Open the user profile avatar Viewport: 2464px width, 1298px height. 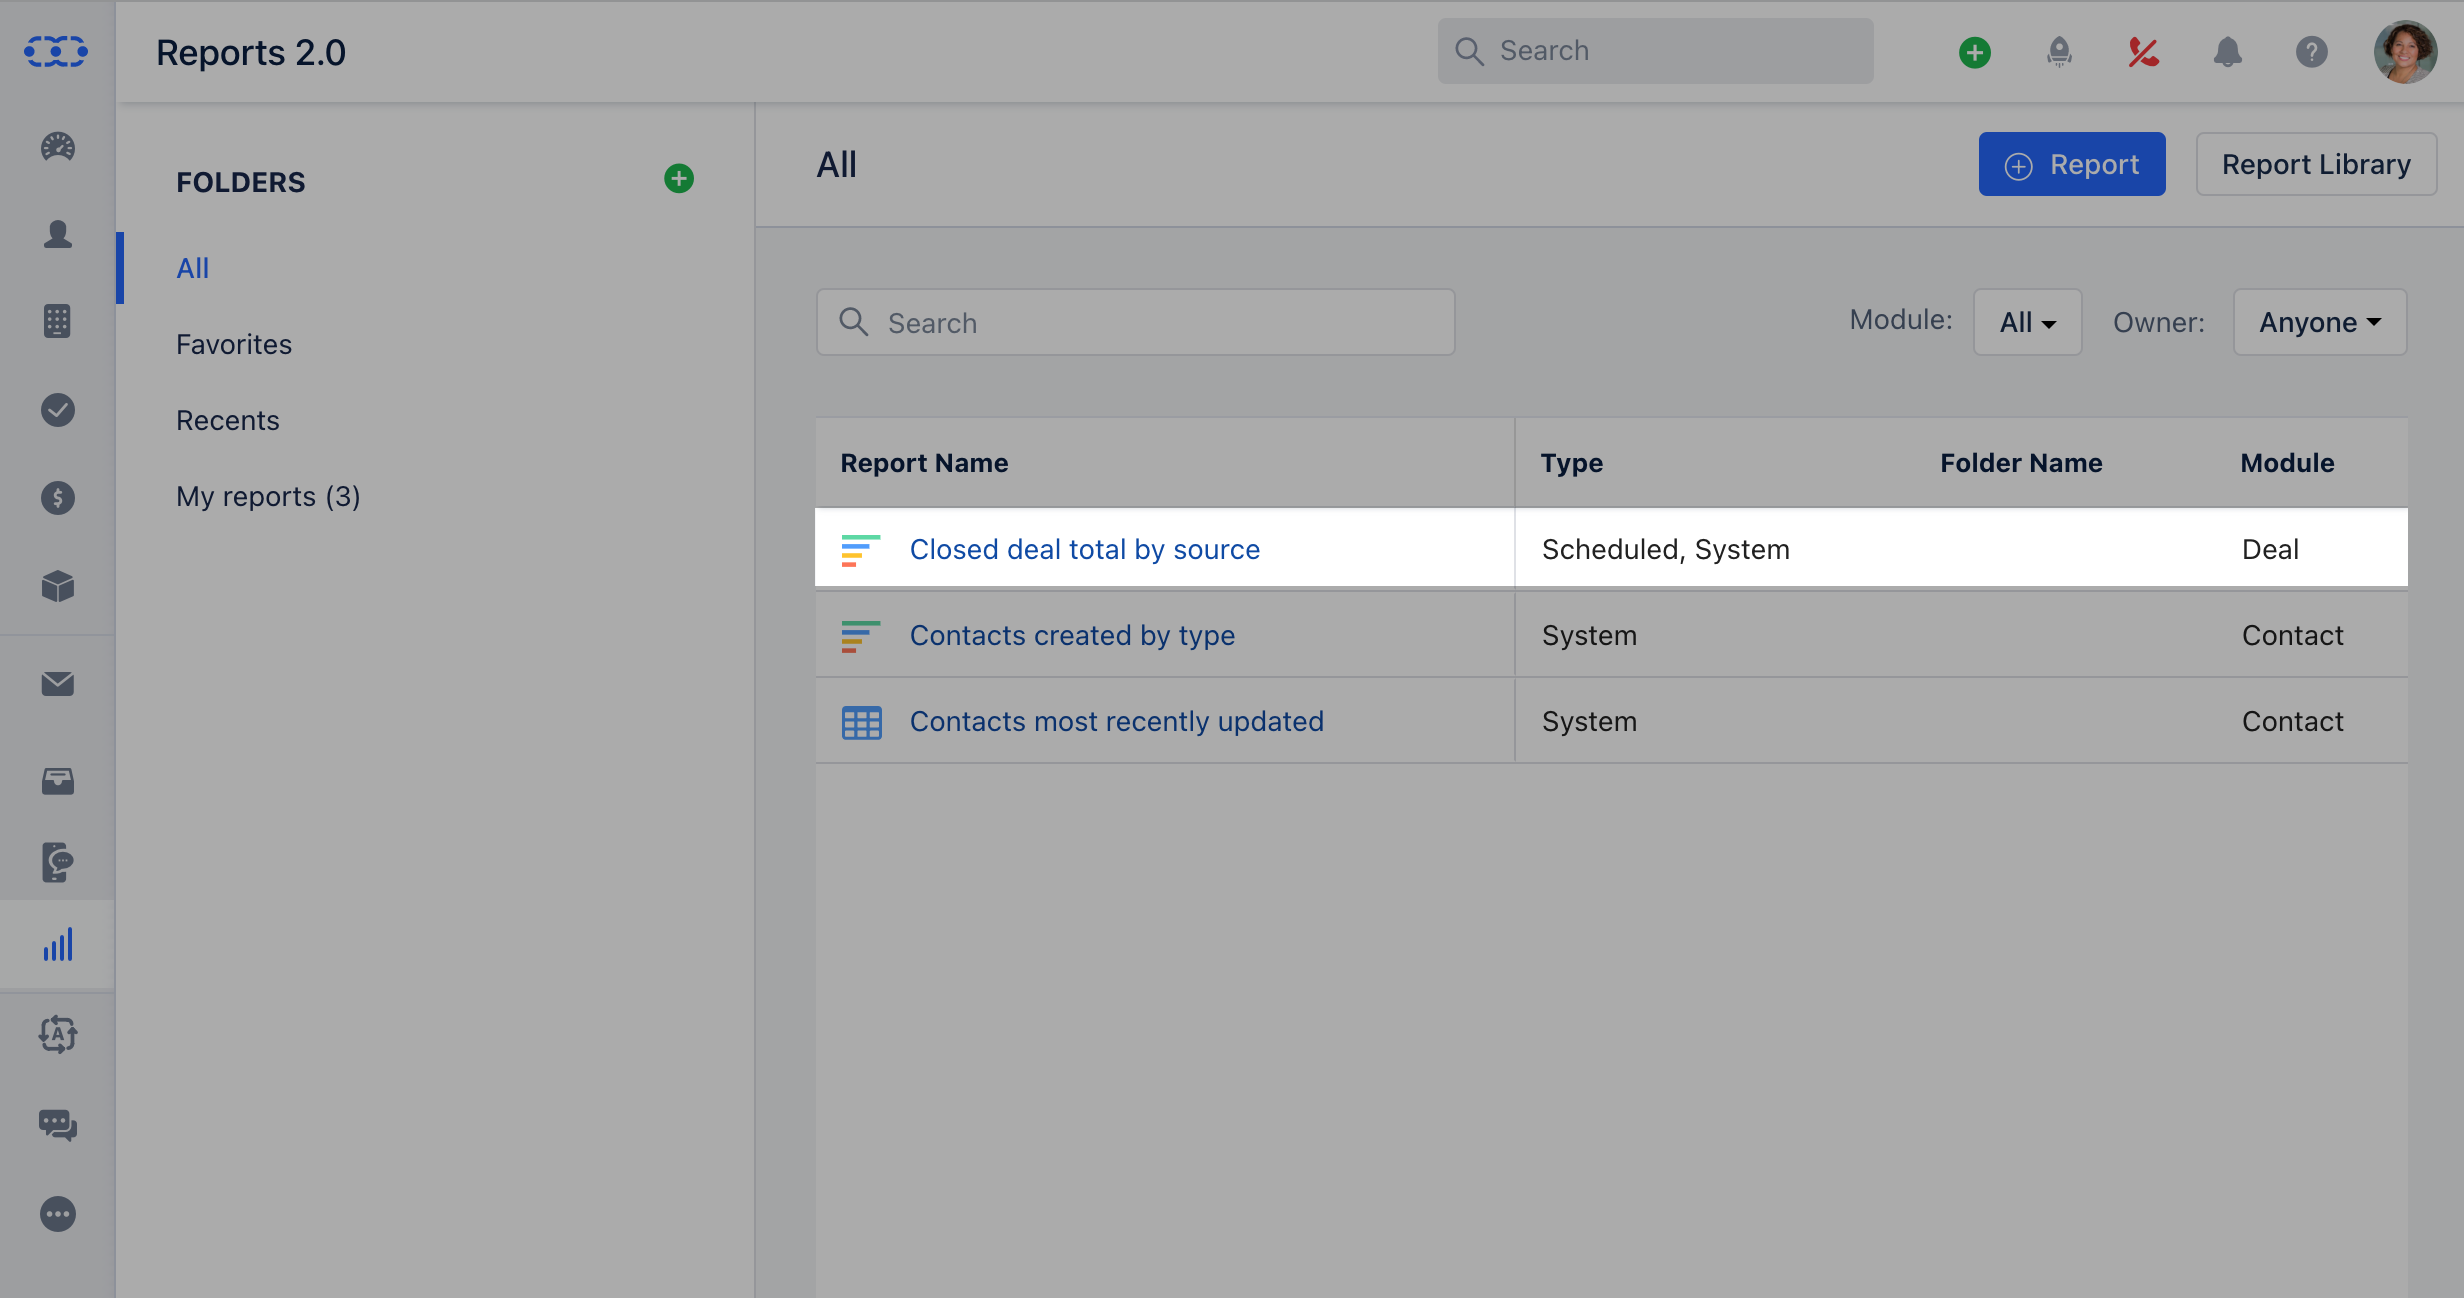point(2405,52)
